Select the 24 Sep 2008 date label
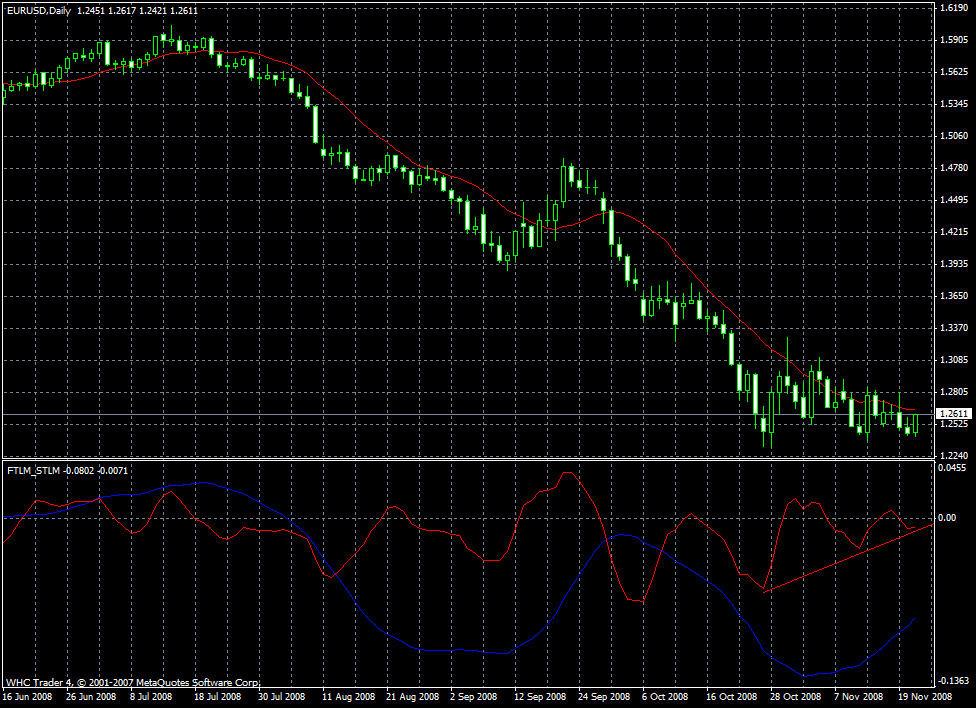Screen dimensions: 976x708 click(x=606, y=696)
